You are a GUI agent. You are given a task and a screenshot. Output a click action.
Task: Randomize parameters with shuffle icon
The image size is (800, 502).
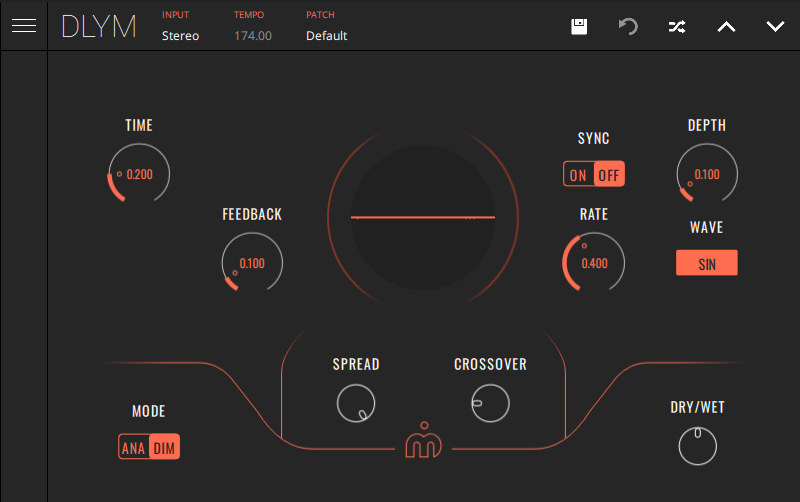click(677, 26)
